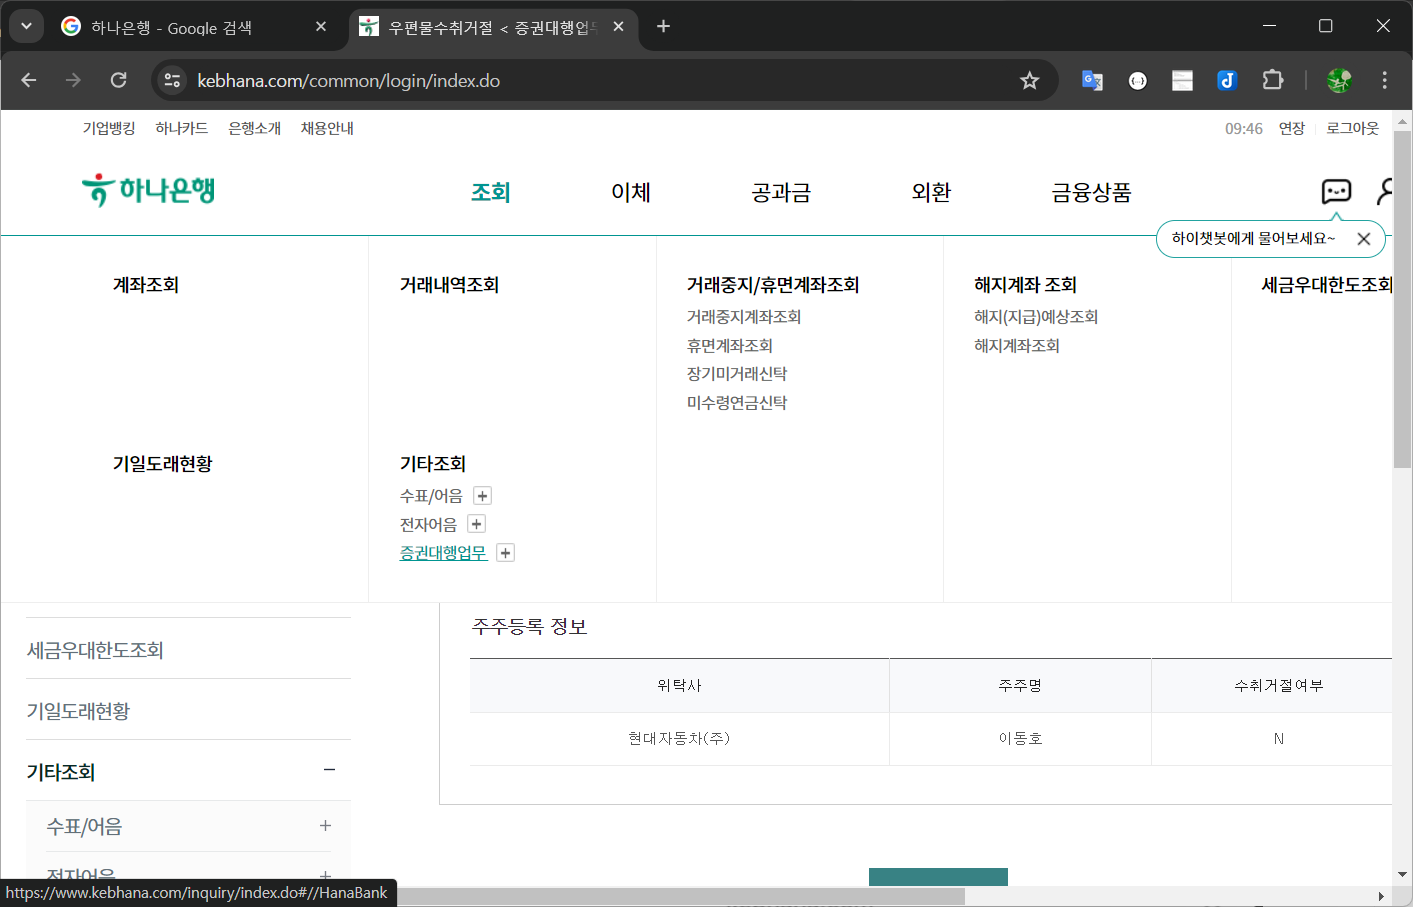Close the 하나은행 Google search tab
This screenshot has width=1413, height=907.
321,27
